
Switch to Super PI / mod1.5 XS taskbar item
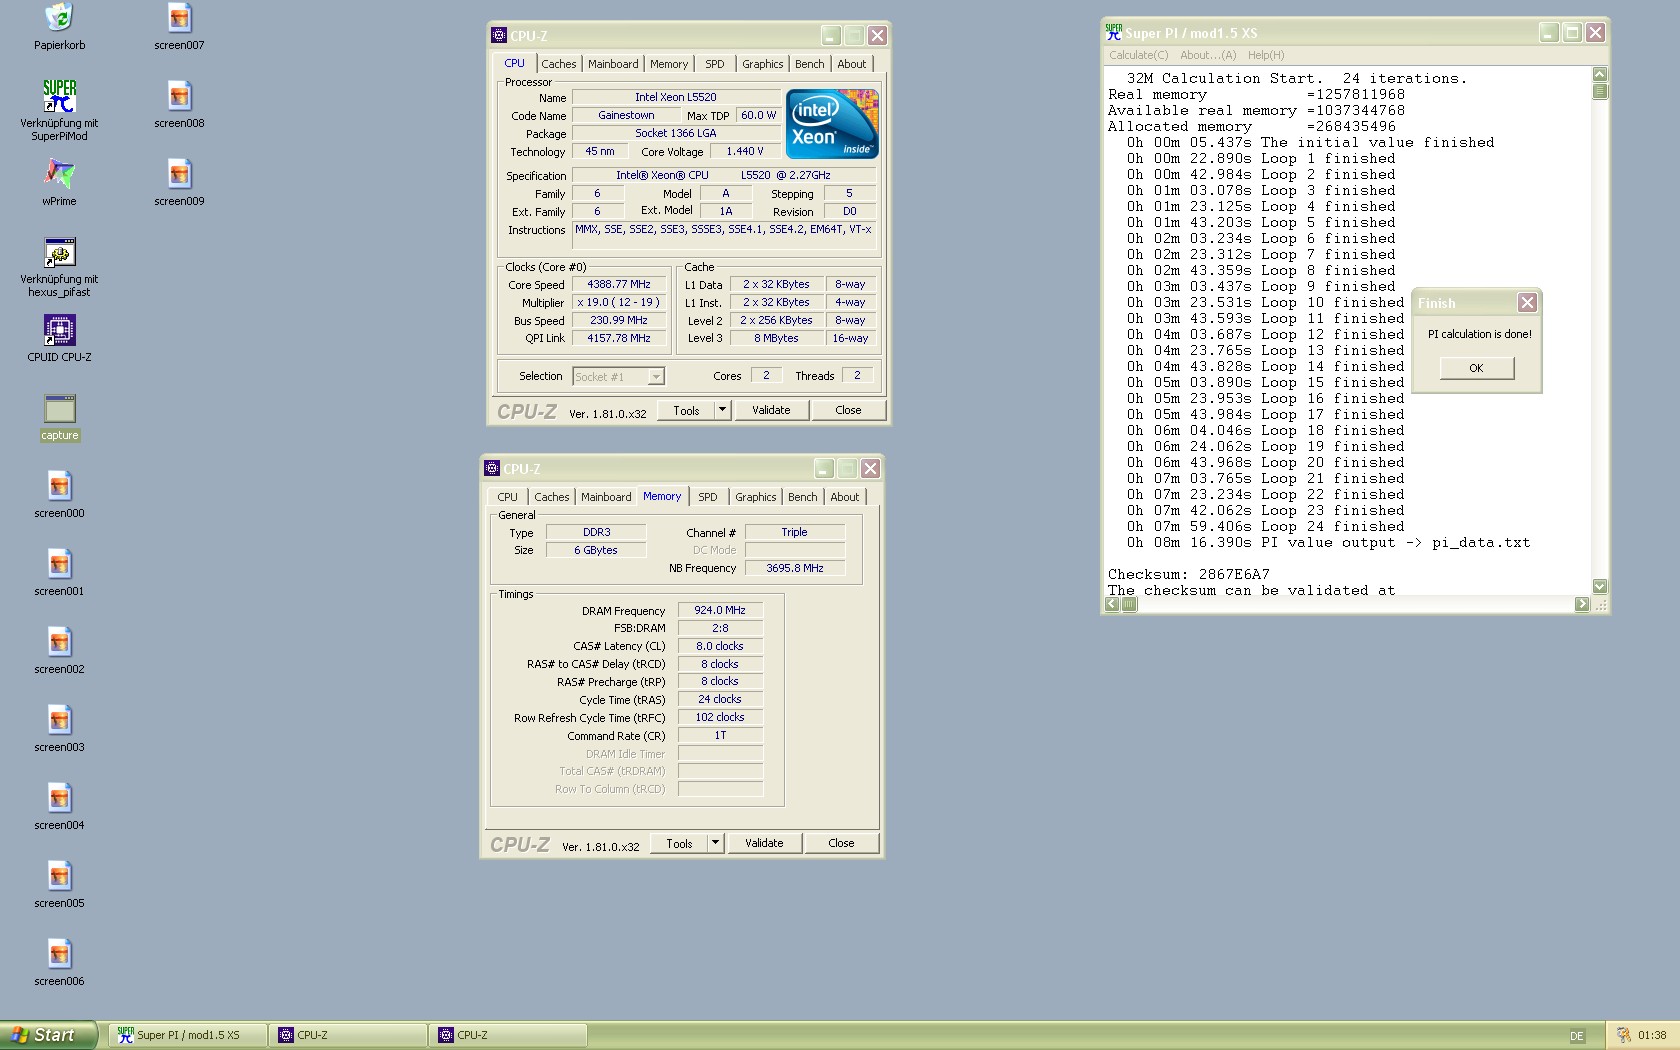[187, 1035]
